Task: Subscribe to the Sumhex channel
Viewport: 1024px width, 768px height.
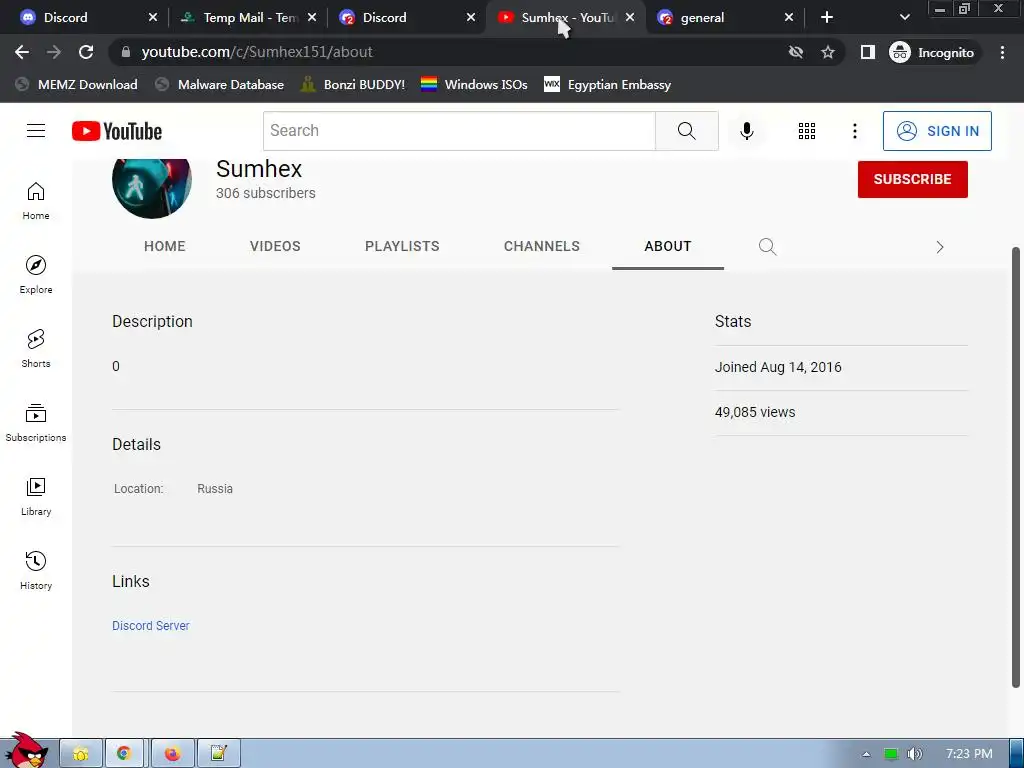Action: tap(912, 179)
